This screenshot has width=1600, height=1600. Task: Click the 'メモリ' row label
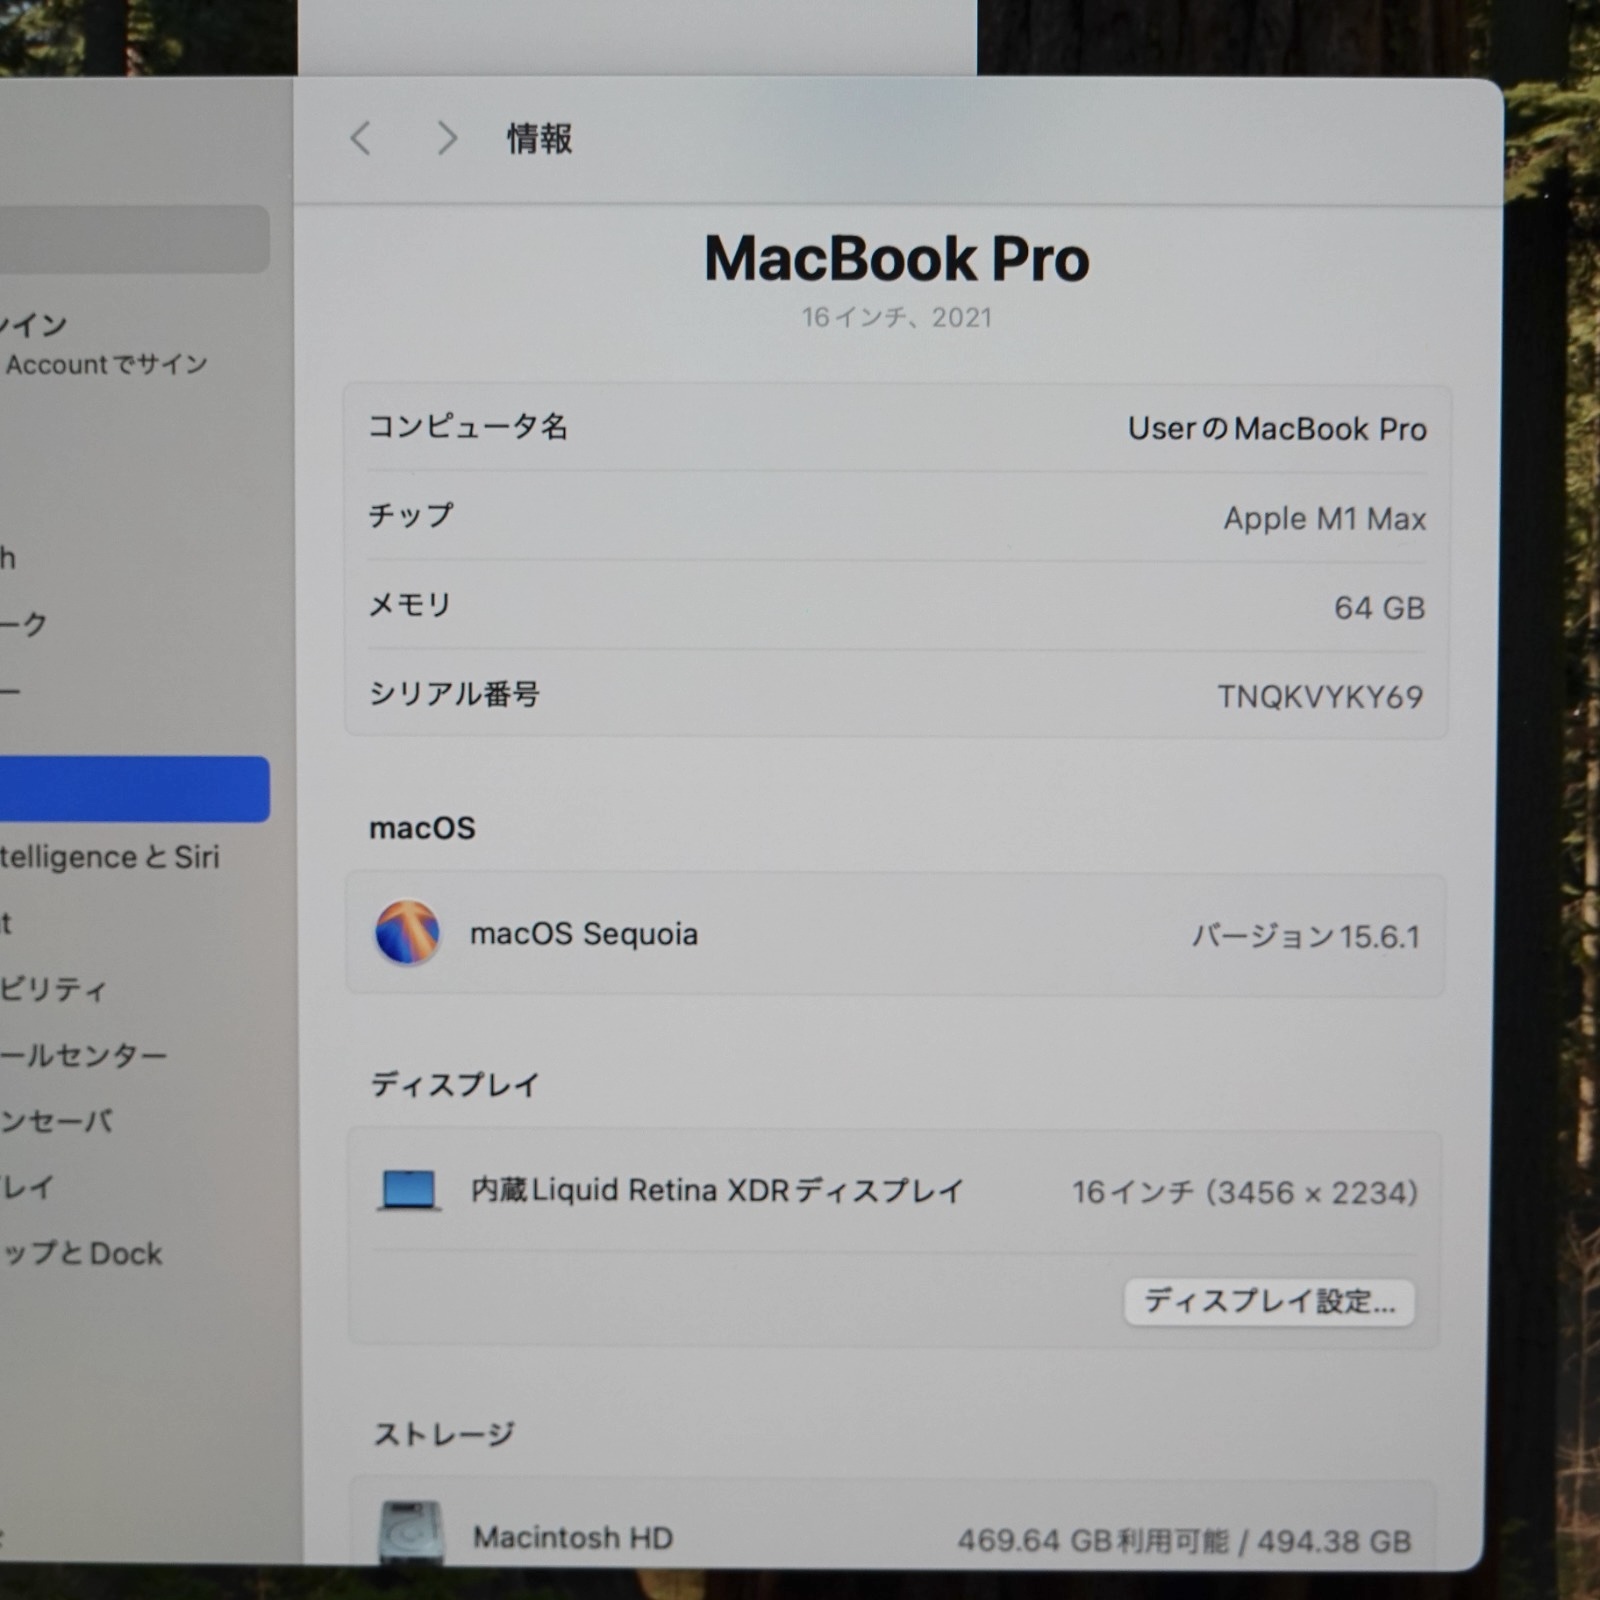pyautogui.click(x=410, y=604)
